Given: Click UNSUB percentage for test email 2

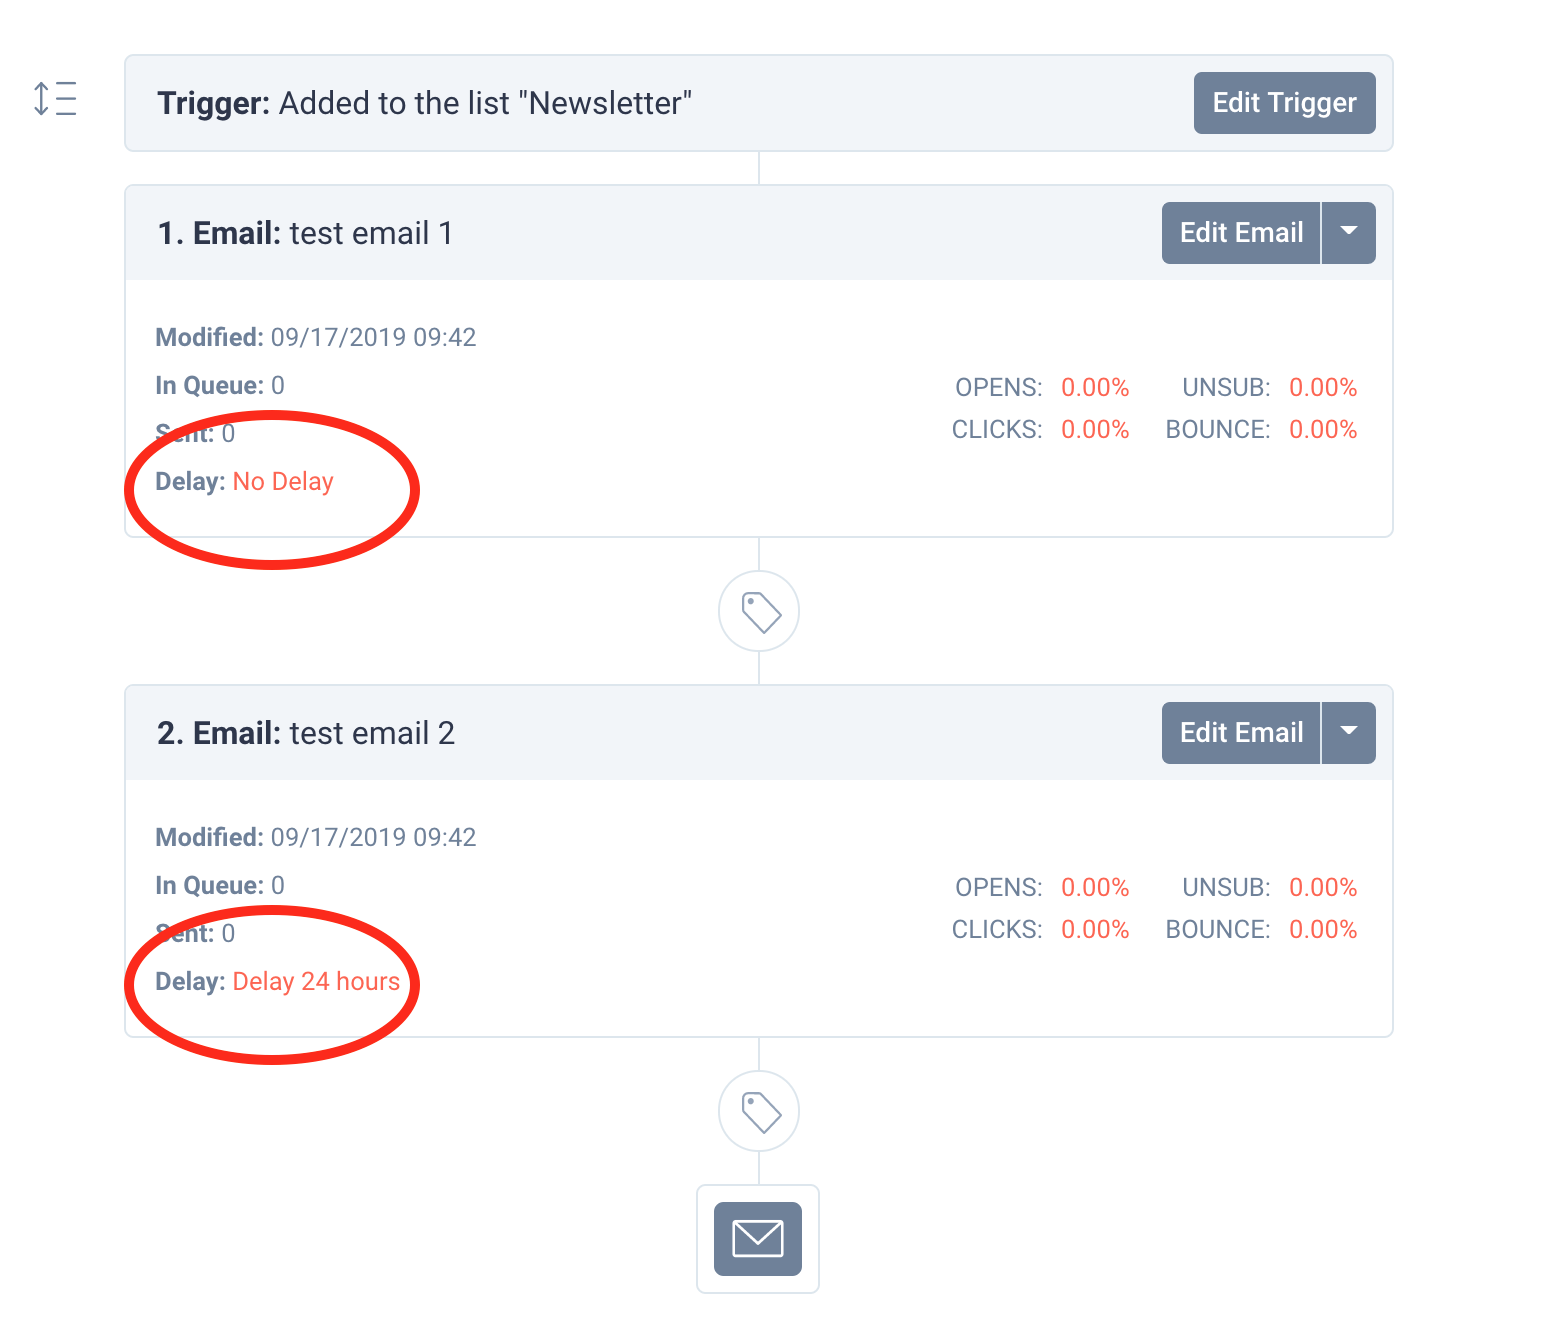Looking at the screenshot, I should point(1323,887).
